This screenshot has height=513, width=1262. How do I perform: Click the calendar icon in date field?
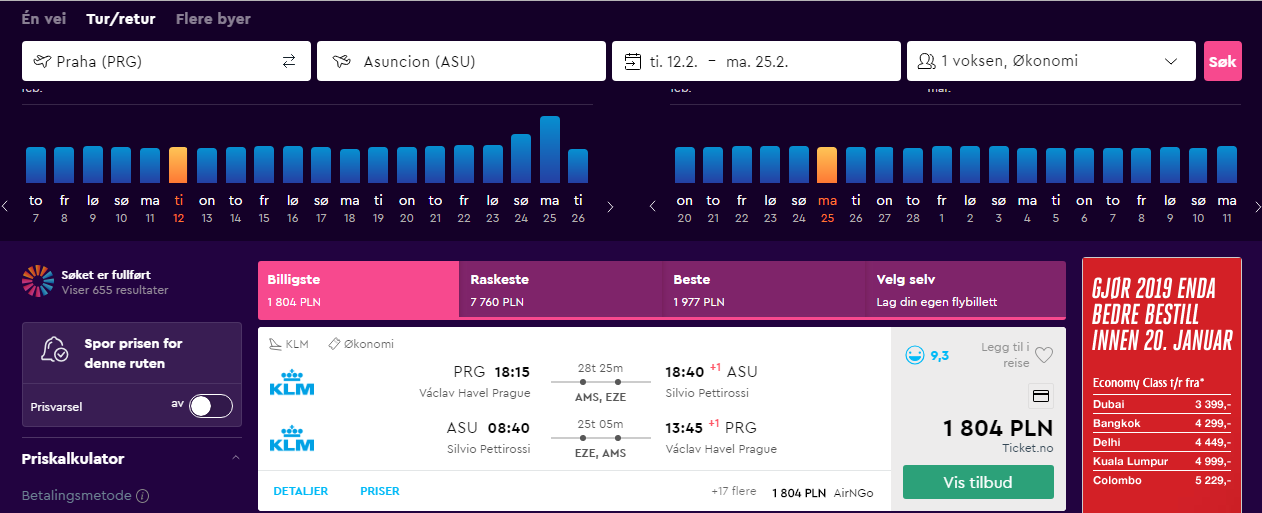click(632, 61)
